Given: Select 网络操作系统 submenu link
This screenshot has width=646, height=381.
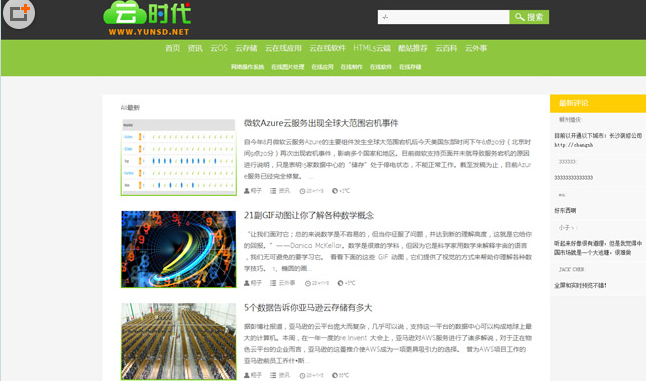Looking at the screenshot, I should [x=247, y=67].
